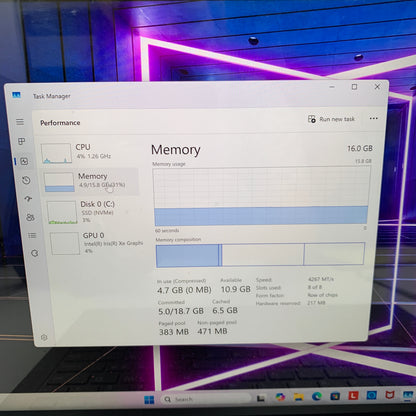Open the Users page icon

tap(30, 217)
